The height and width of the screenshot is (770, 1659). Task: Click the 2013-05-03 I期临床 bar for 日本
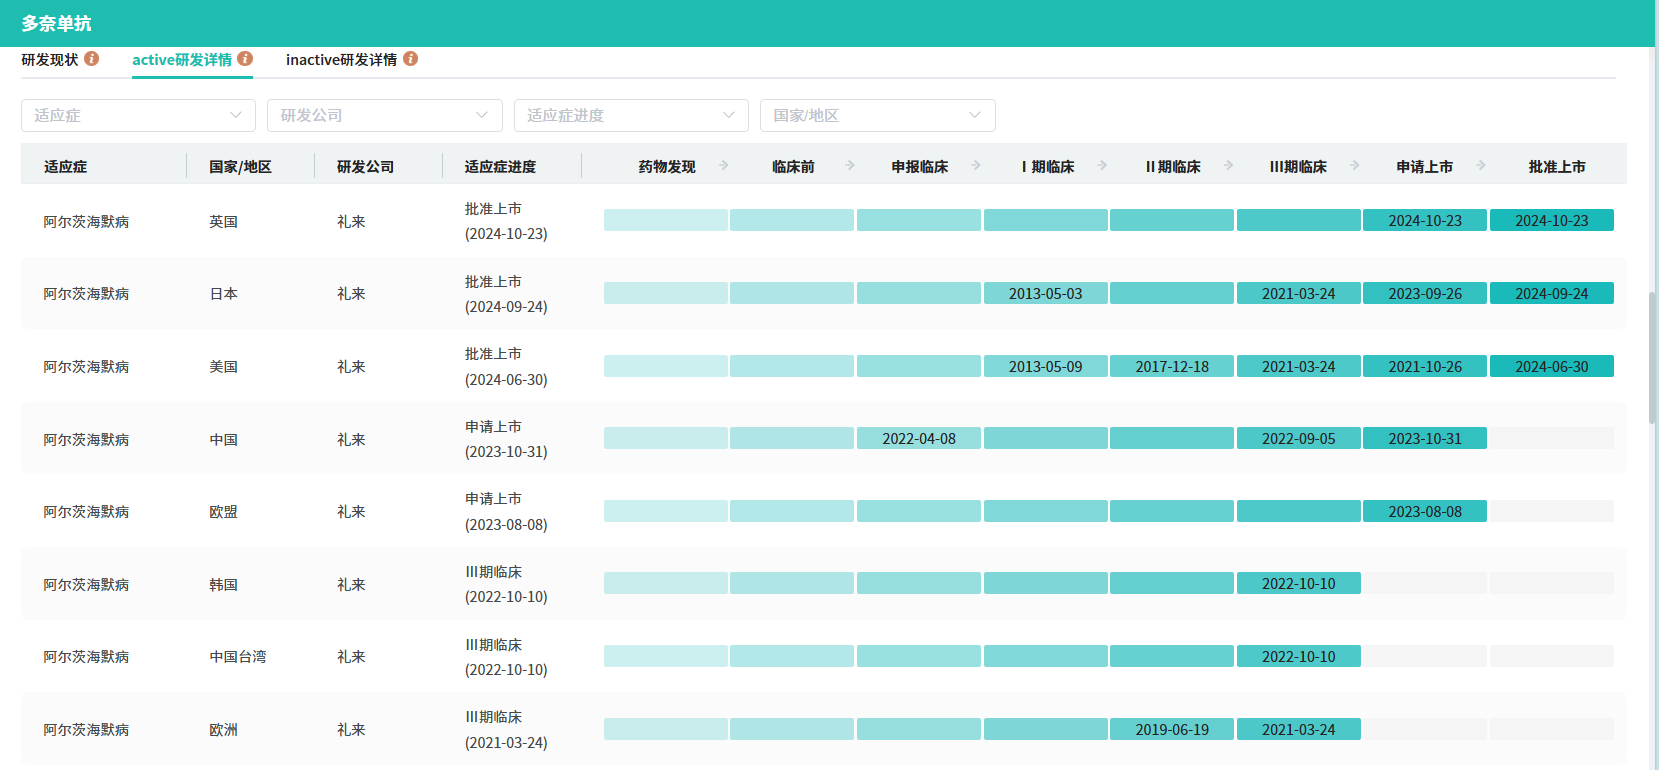tap(1045, 294)
